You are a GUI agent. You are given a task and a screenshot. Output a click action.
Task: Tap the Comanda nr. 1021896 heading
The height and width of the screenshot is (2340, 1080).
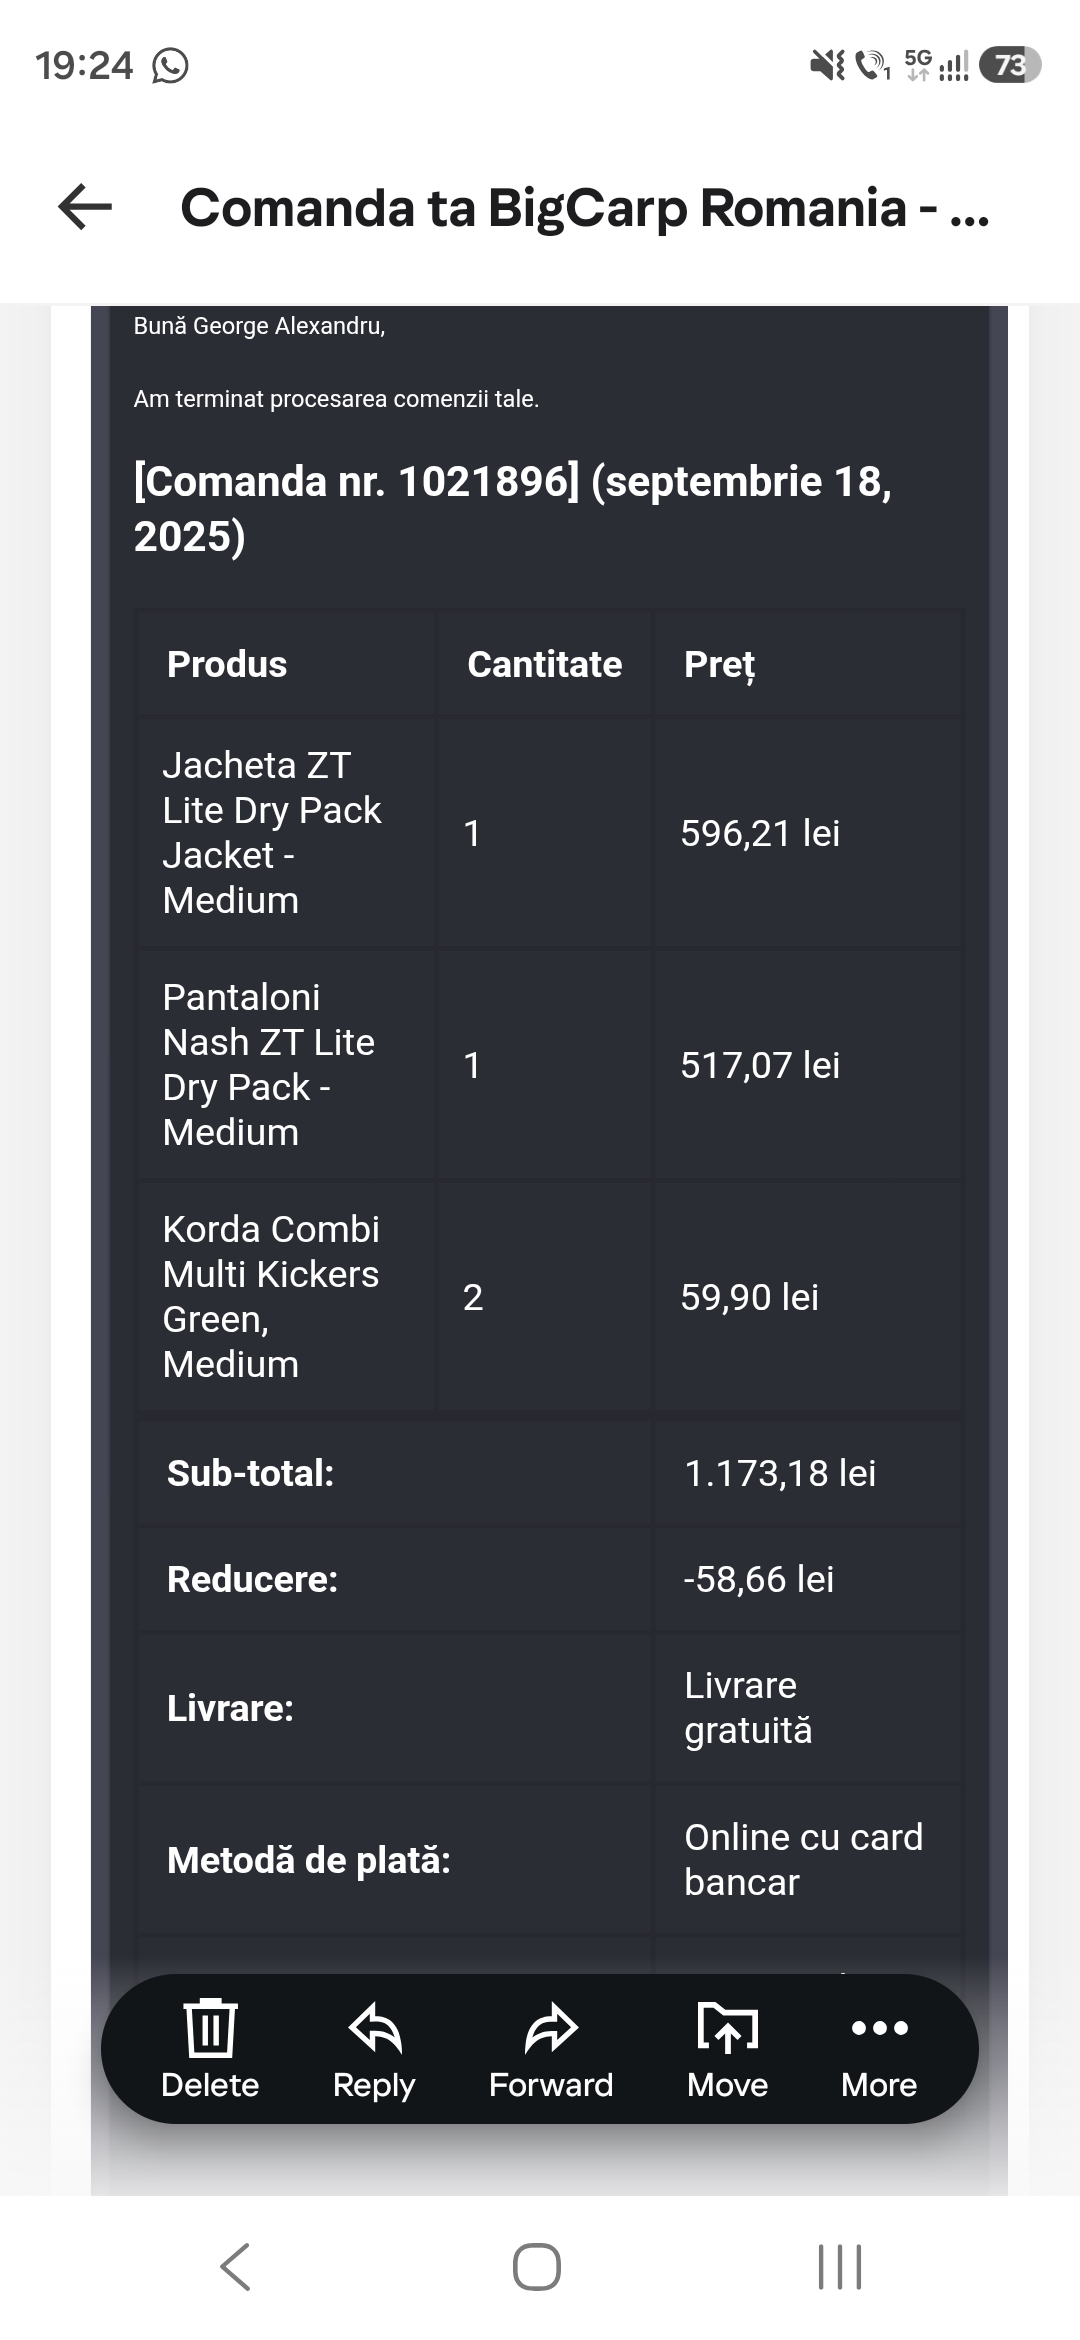[512, 508]
